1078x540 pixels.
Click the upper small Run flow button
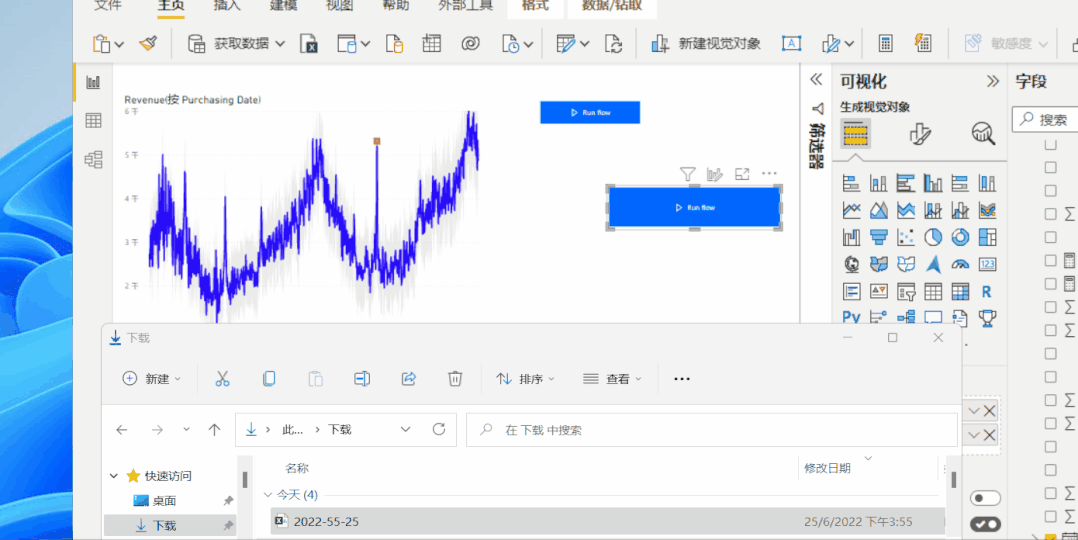(590, 113)
